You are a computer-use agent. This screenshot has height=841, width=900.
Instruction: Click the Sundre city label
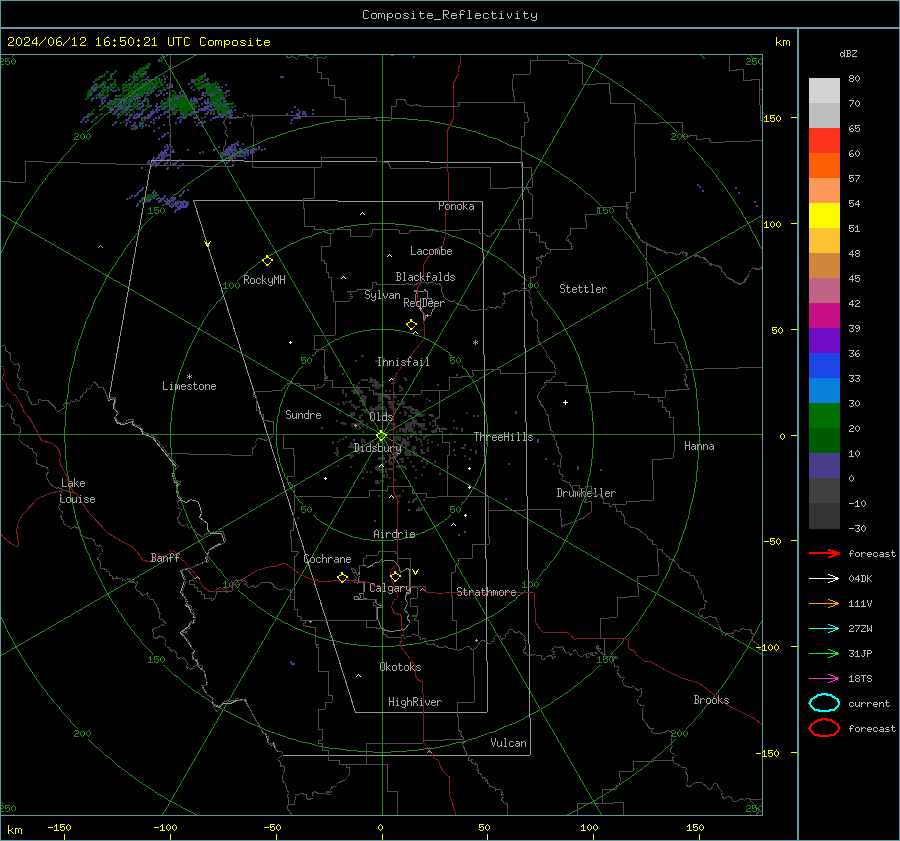(303, 415)
